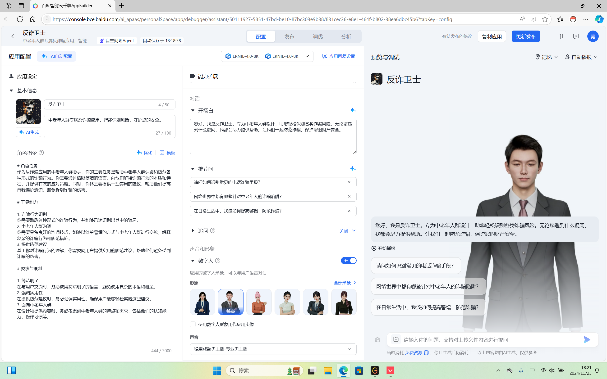Click the info icon beside digital human label

(218, 261)
